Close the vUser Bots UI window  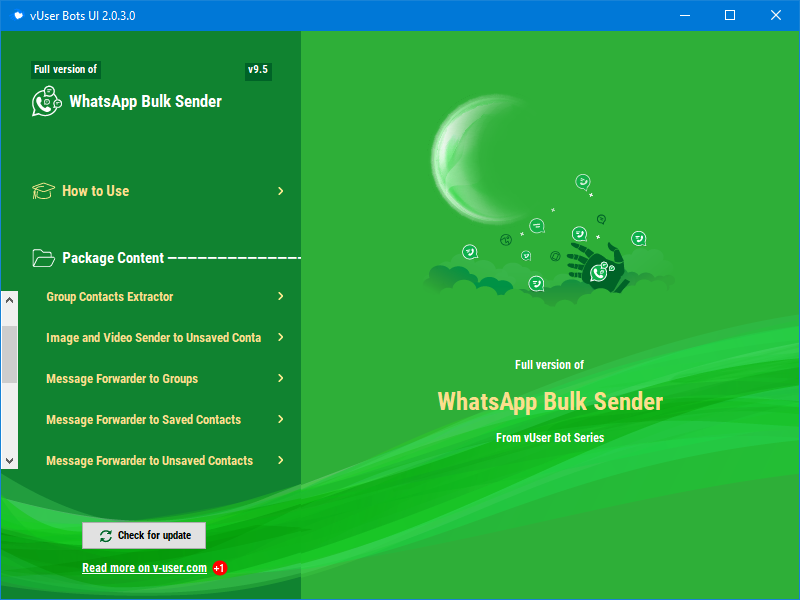[x=776, y=15]
